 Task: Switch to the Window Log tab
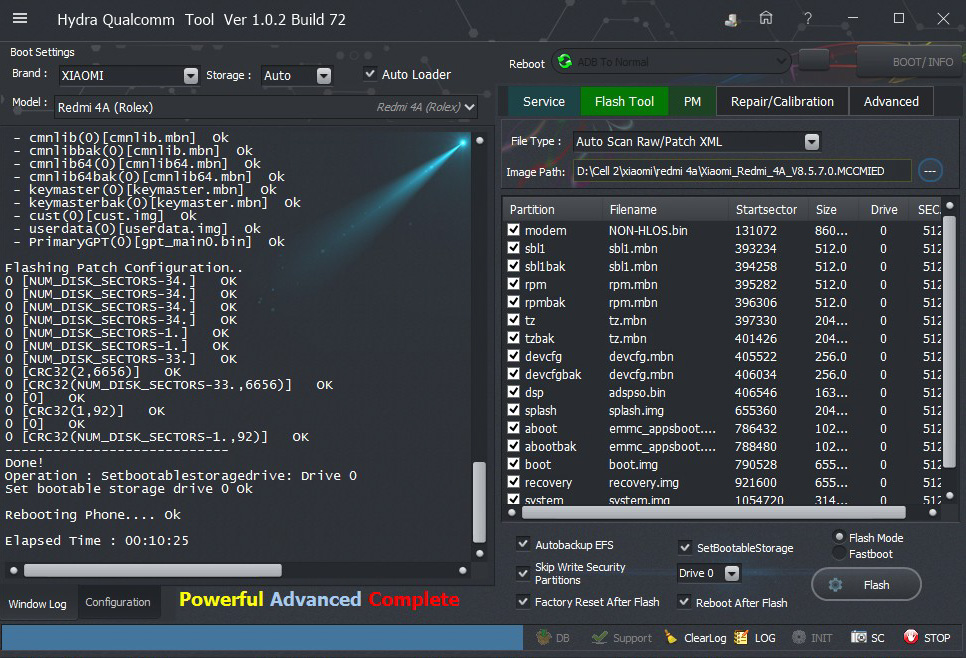pos(38,604)
